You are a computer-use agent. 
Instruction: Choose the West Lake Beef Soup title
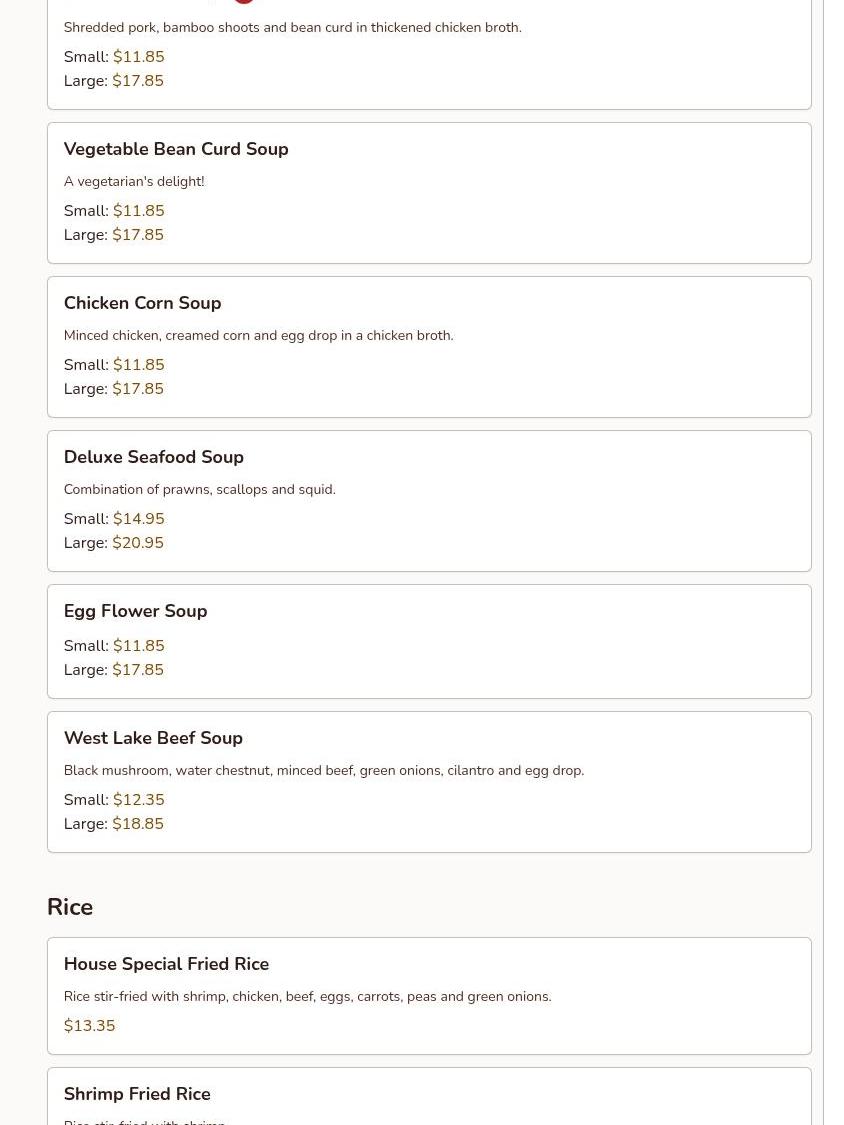coord(153,738)
